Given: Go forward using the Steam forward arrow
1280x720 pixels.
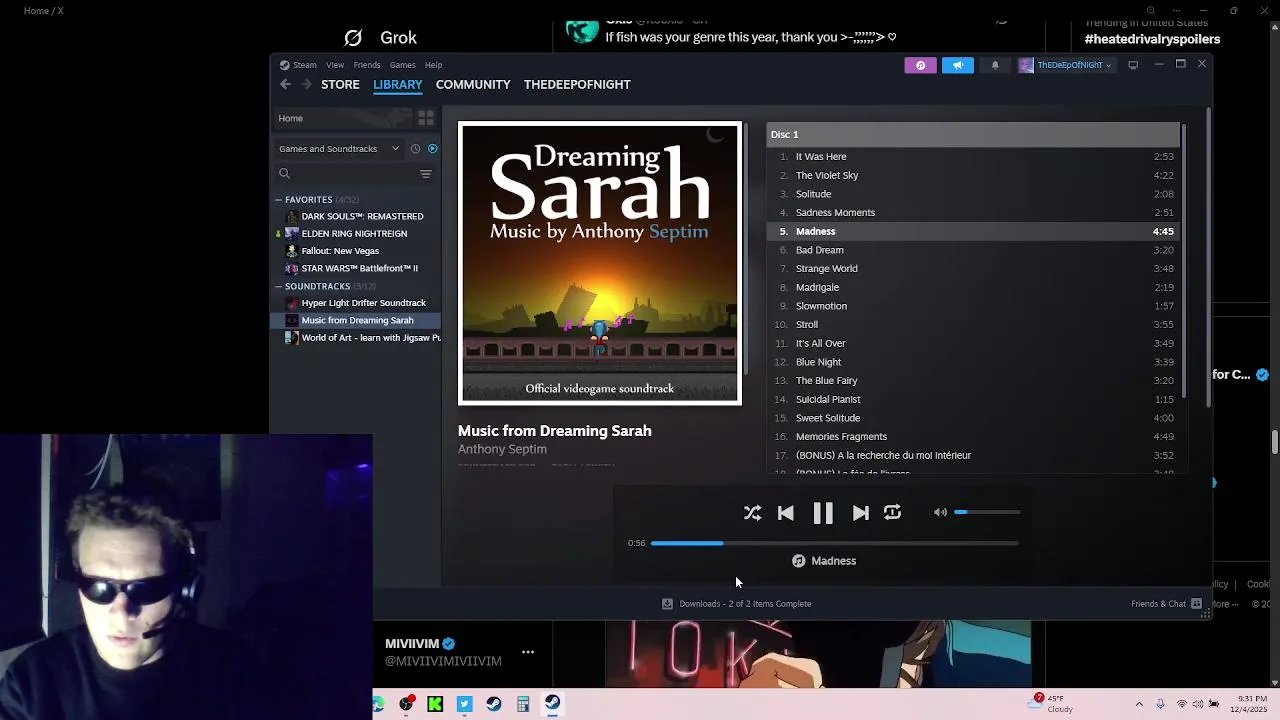Looking at the screenshot, I should coord(306,84).
